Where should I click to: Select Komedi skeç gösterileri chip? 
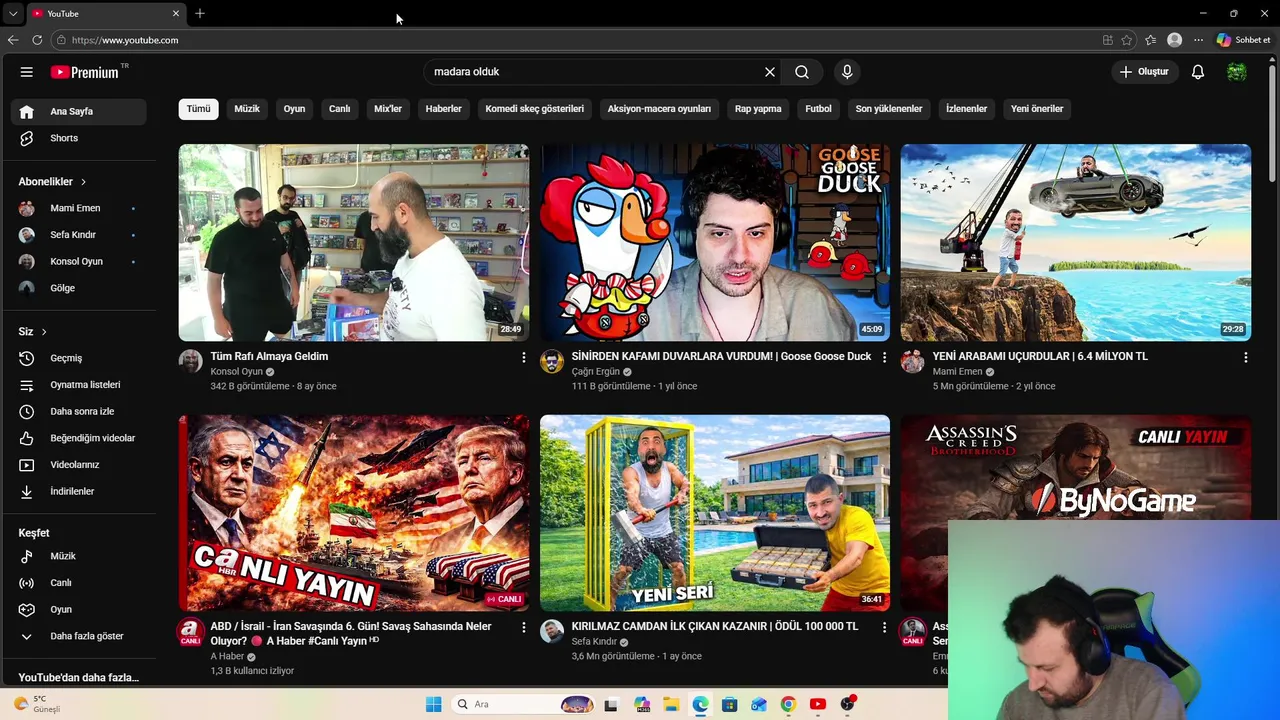(x=535, y=109)
